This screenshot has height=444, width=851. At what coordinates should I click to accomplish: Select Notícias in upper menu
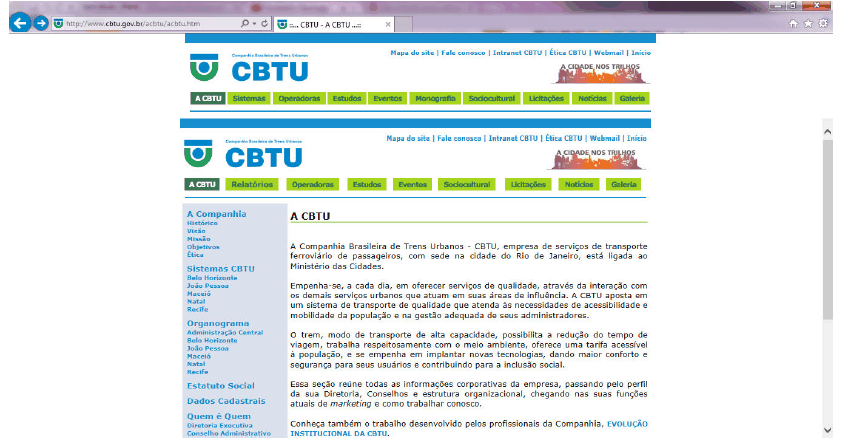coord(592,98)
